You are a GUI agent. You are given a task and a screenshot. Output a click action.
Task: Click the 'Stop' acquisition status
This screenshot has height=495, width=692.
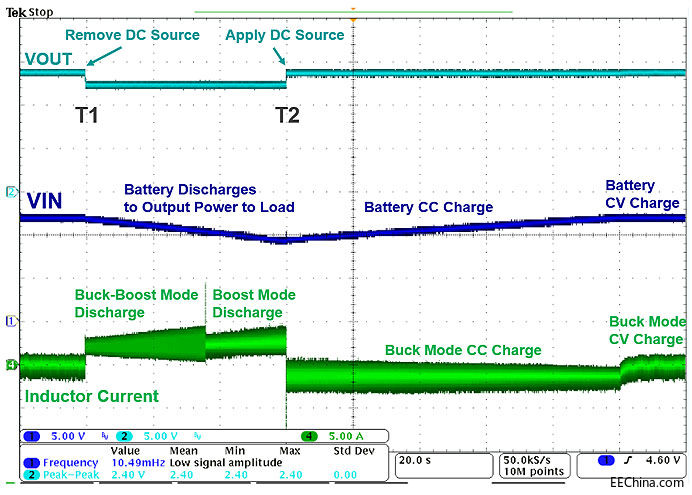(41, 12)
